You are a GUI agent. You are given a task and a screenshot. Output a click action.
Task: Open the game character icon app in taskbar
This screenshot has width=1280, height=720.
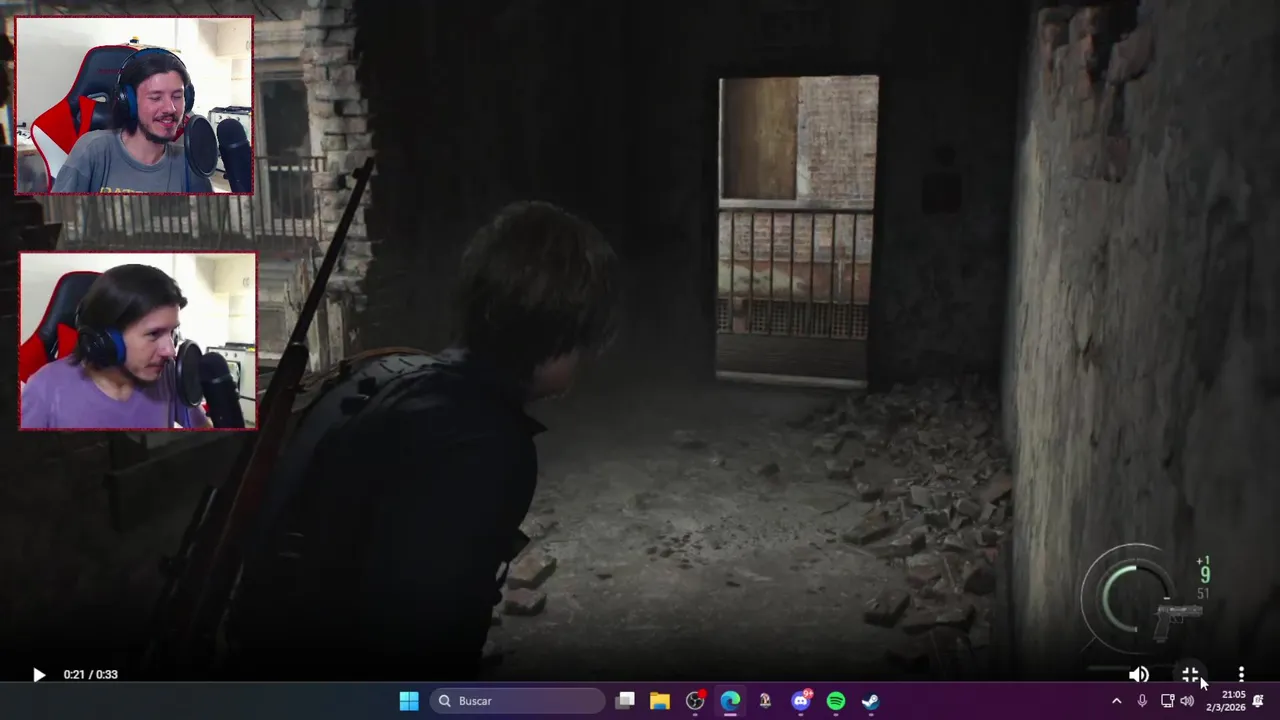coord(765,701)
